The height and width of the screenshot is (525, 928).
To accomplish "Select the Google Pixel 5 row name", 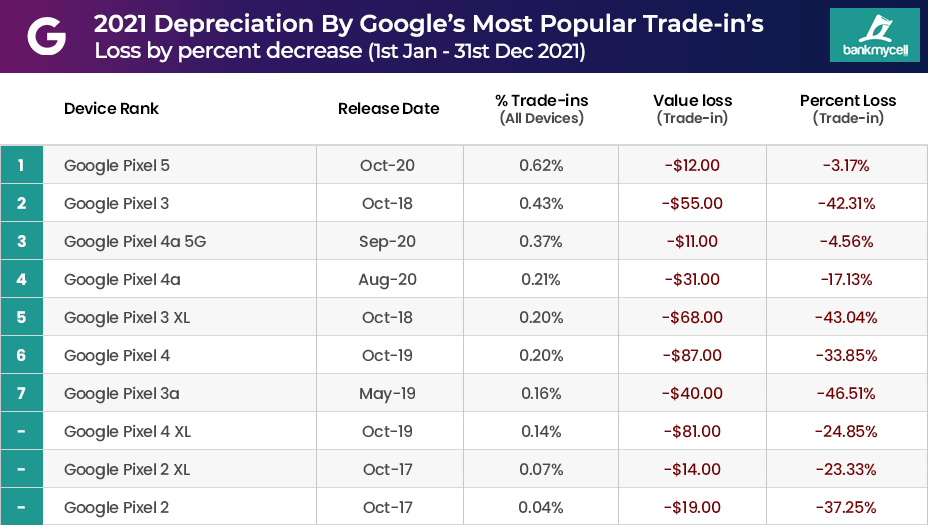I will [116, 165].
